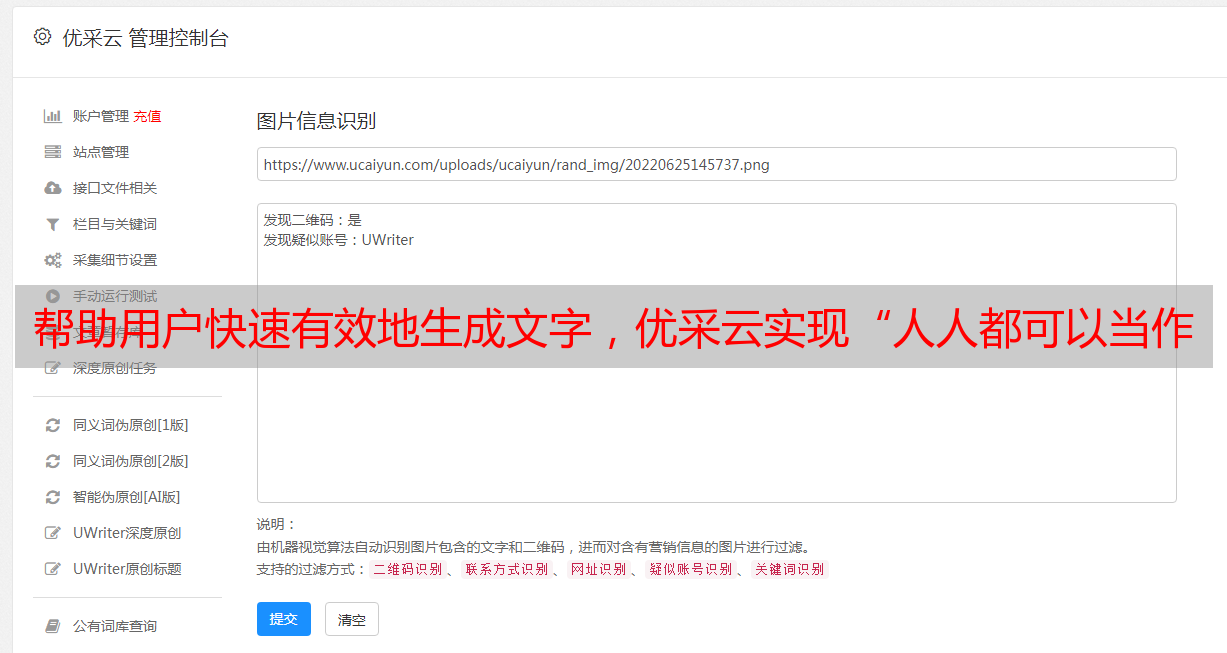
Task: Open 公有词库查询
Action: tap(115, 626)
